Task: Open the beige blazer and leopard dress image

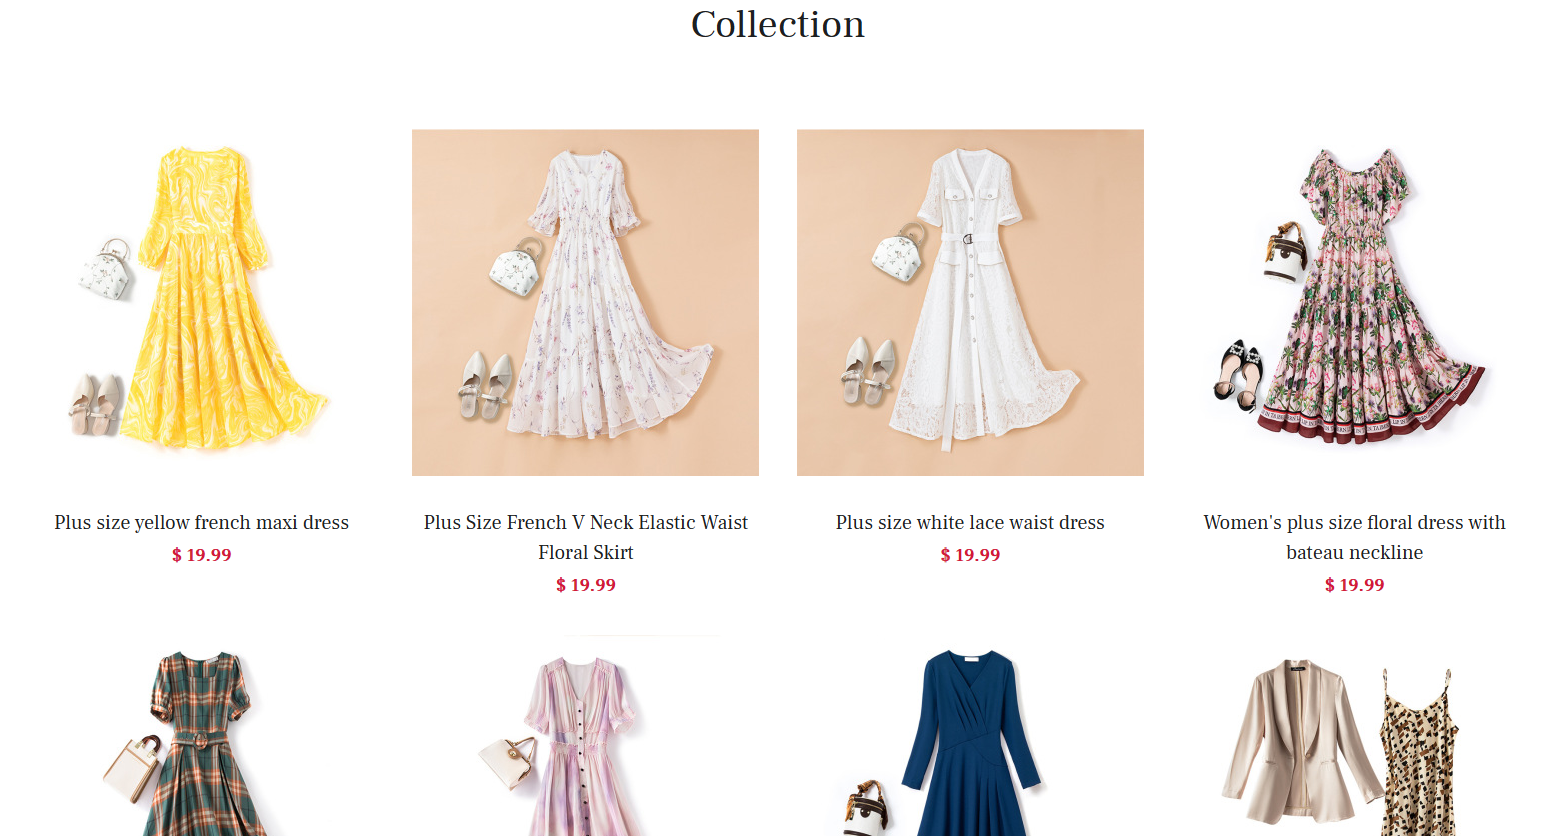Action: click(1354, 735)
